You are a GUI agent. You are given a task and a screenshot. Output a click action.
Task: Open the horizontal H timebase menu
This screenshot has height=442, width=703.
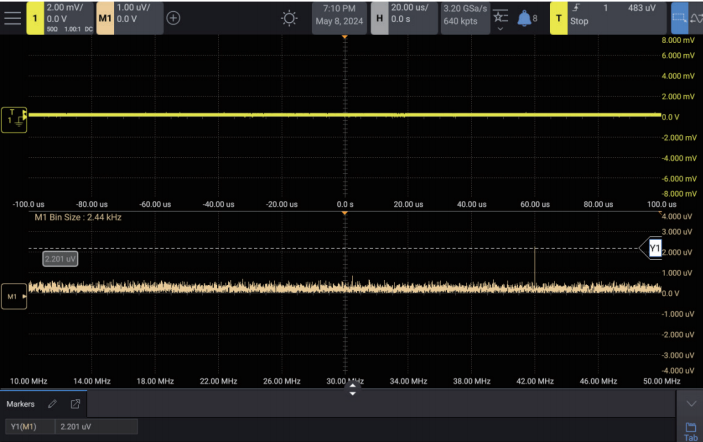coord(379,18)
